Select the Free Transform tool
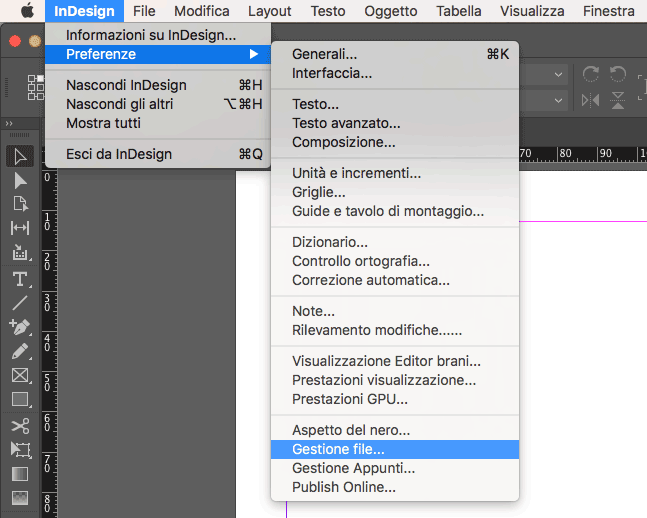Viewport: 647px width, 518px height. click(x=20, y=449)
